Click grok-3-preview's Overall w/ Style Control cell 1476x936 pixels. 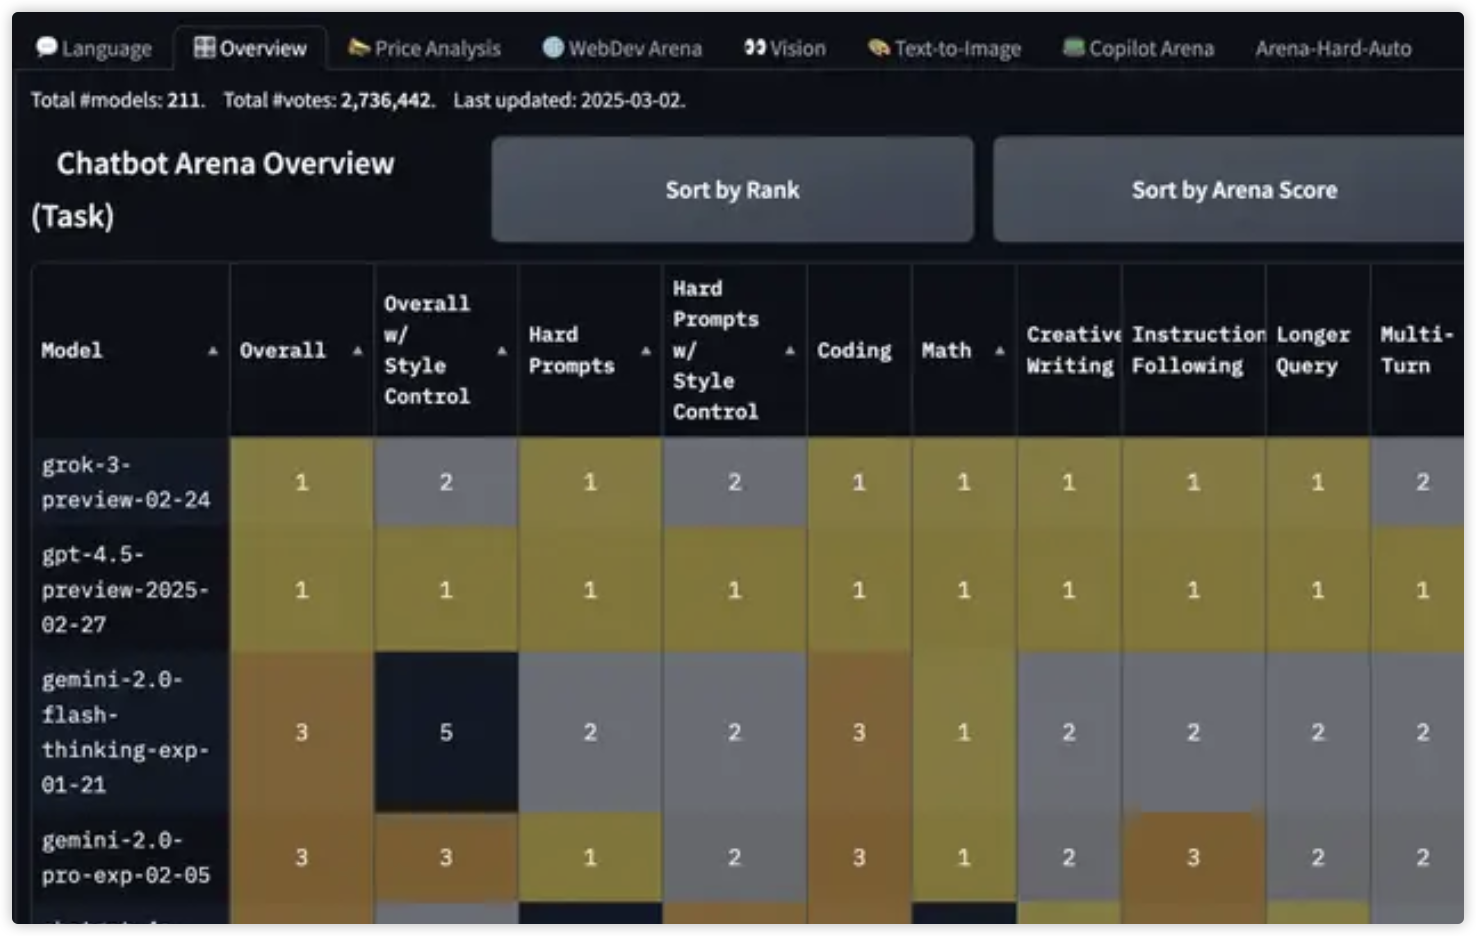click(446, 482)
